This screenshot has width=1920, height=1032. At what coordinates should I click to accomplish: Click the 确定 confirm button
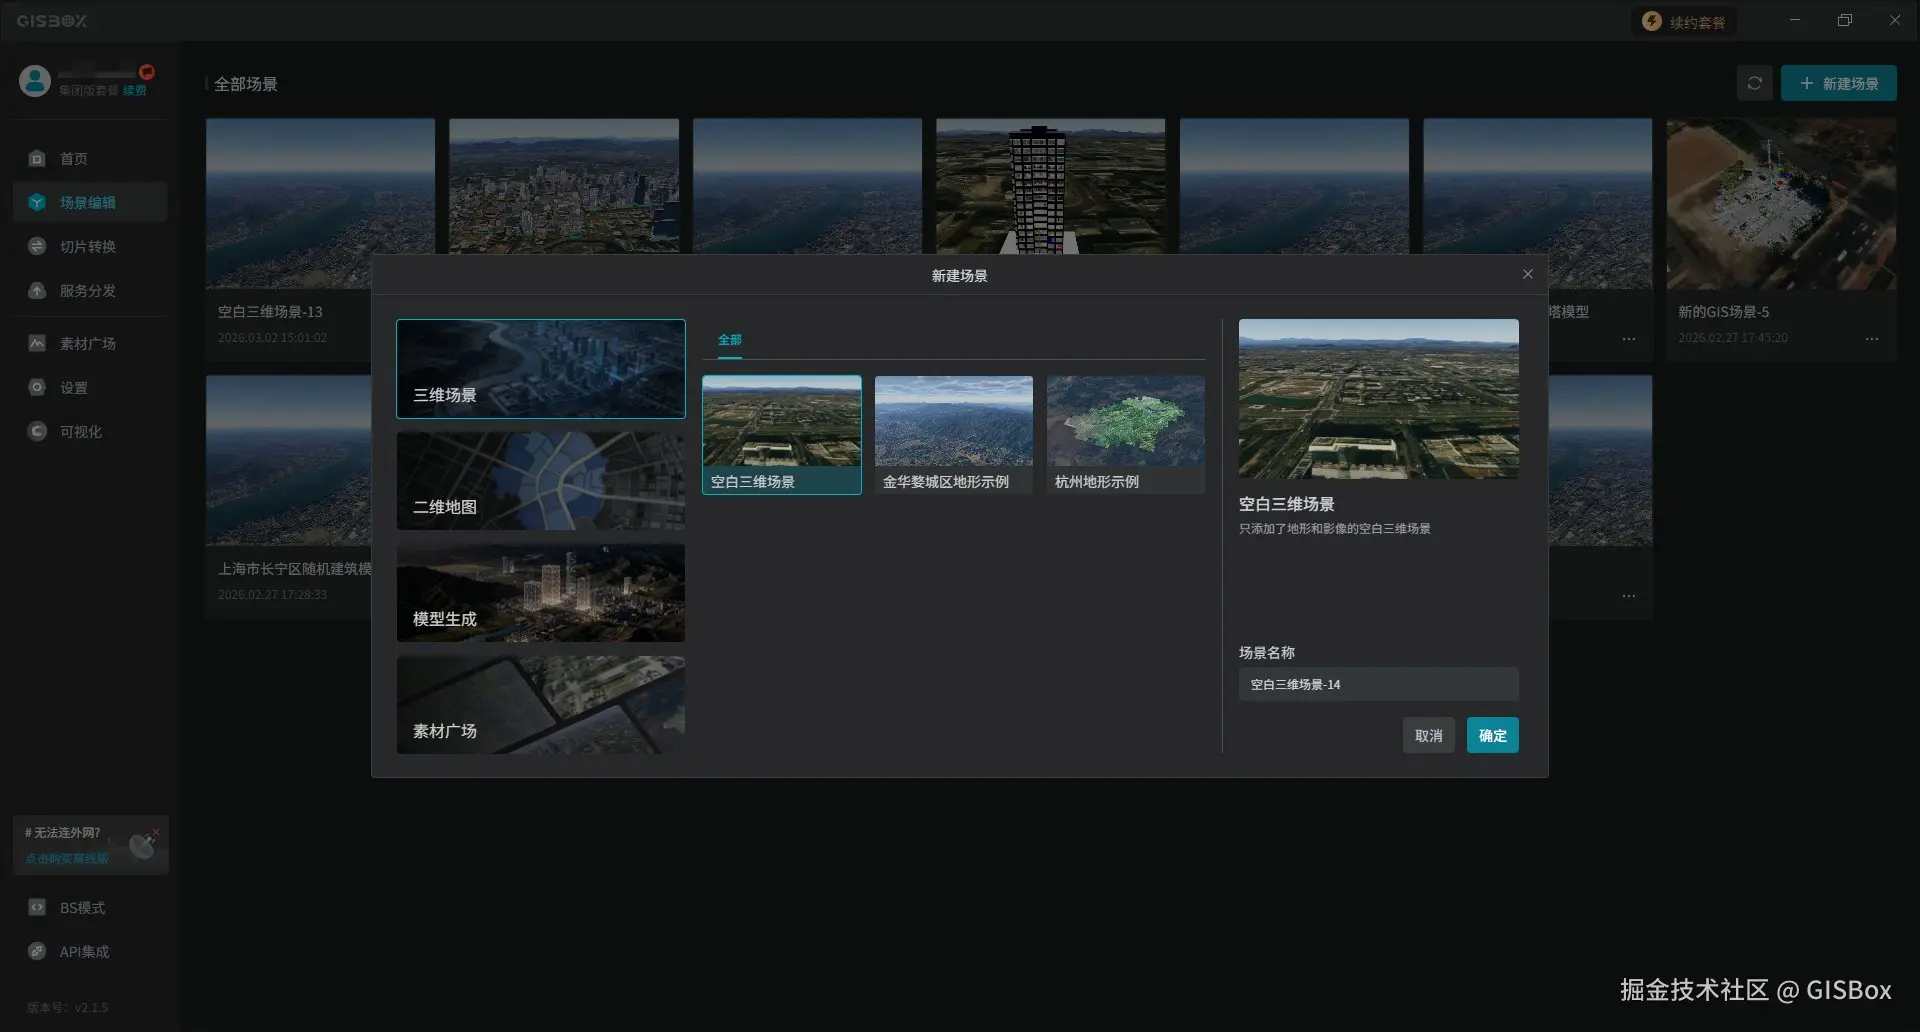(1492, 735)
